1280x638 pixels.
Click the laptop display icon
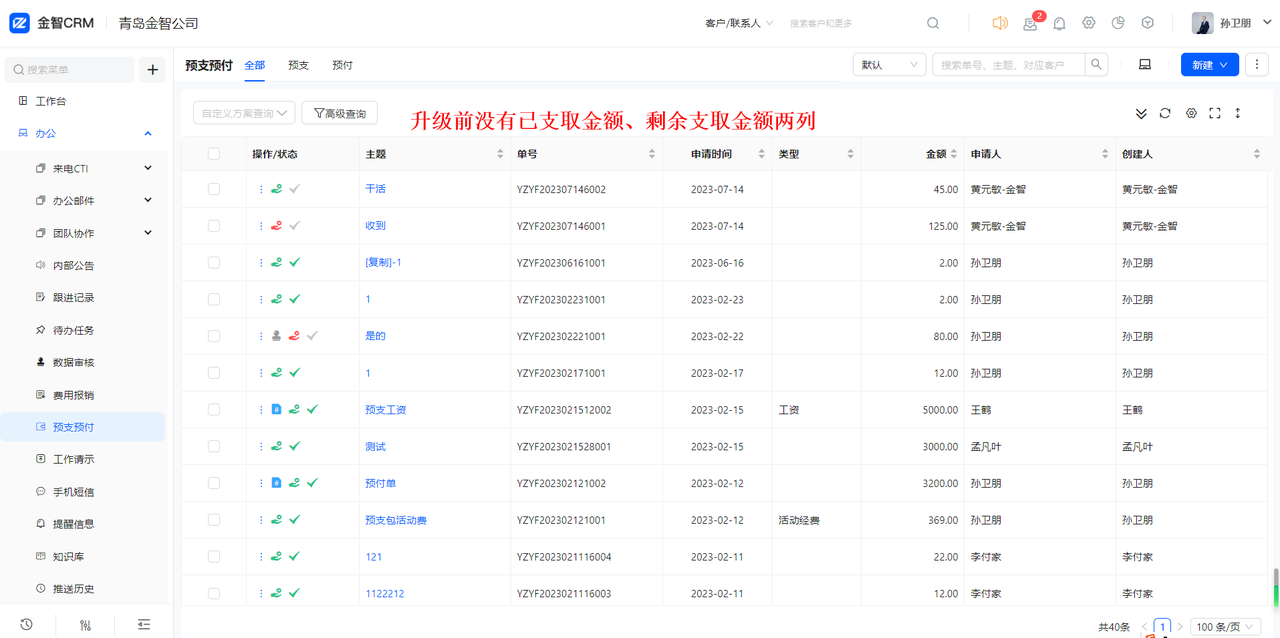point(1145,65)
